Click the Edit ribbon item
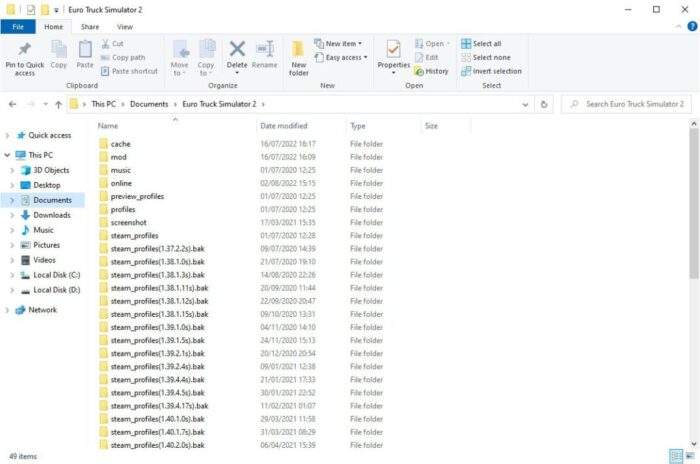700x464 pixels. 427,57
